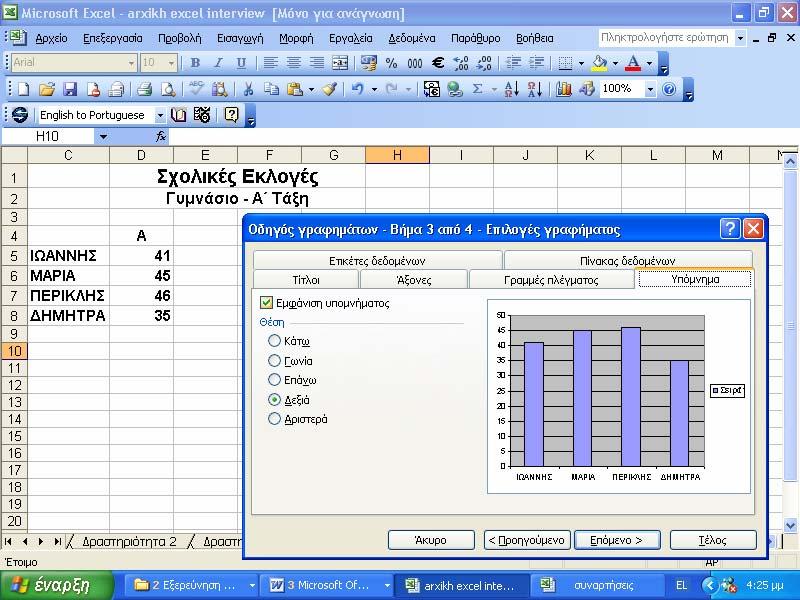This screenshot has height=600, width=800.
Task: Click Άκυρο button
Action: pyautogui.click(x=431, y=540)
